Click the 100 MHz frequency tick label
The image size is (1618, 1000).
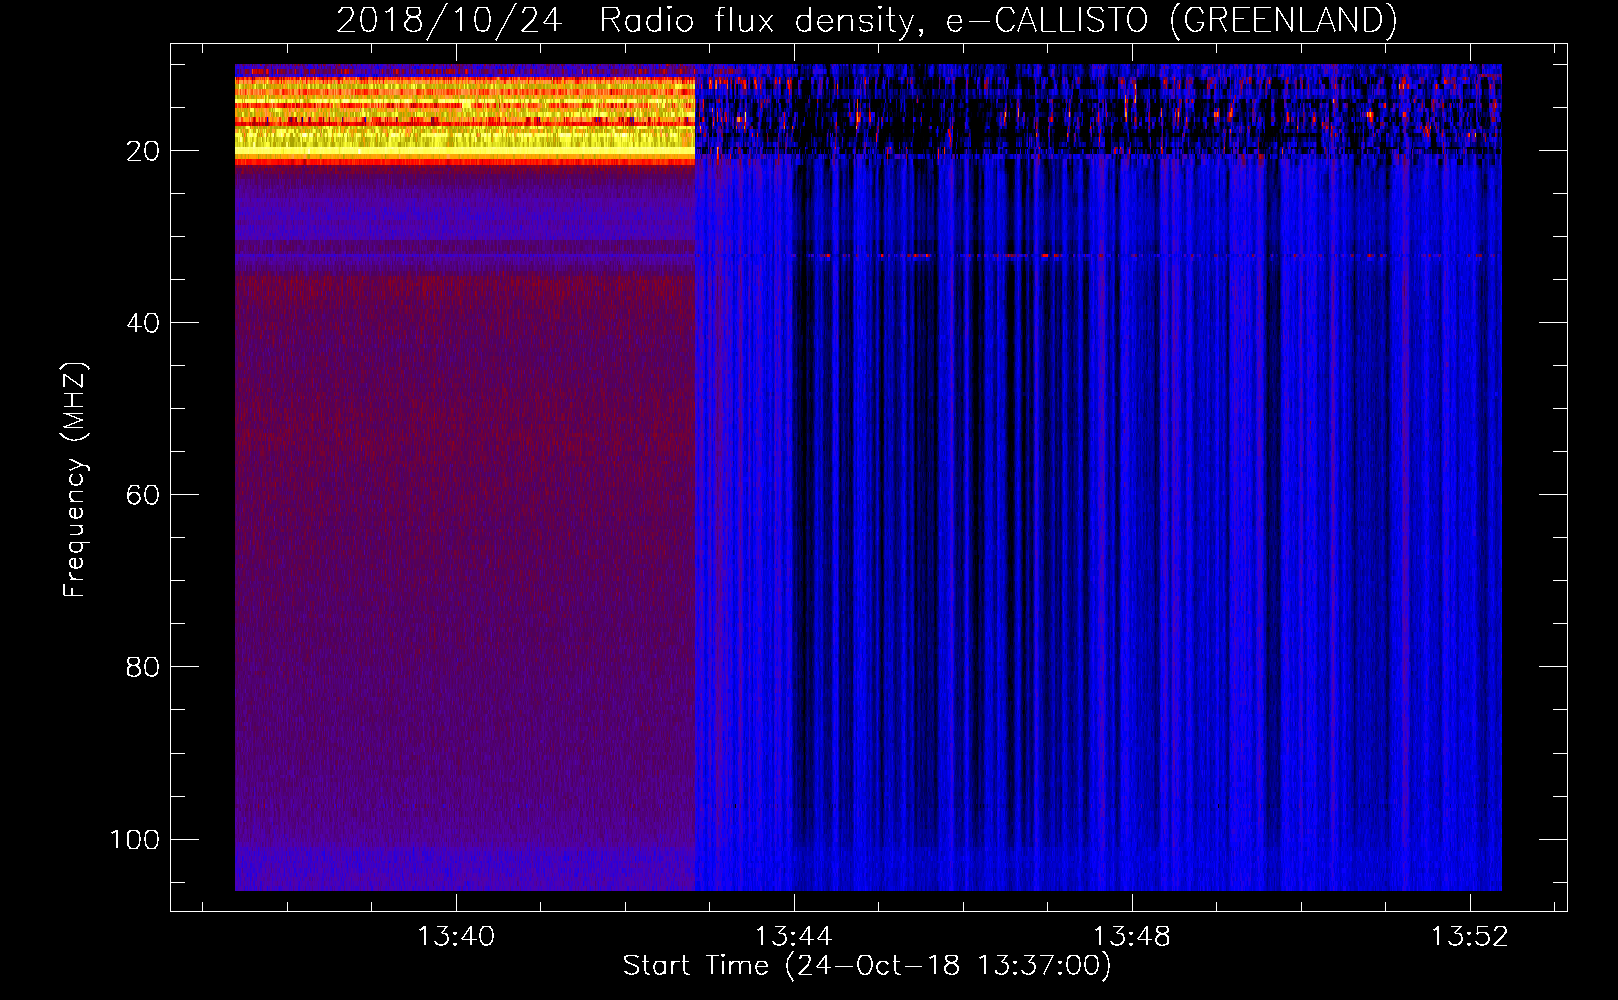pos(135,839)
